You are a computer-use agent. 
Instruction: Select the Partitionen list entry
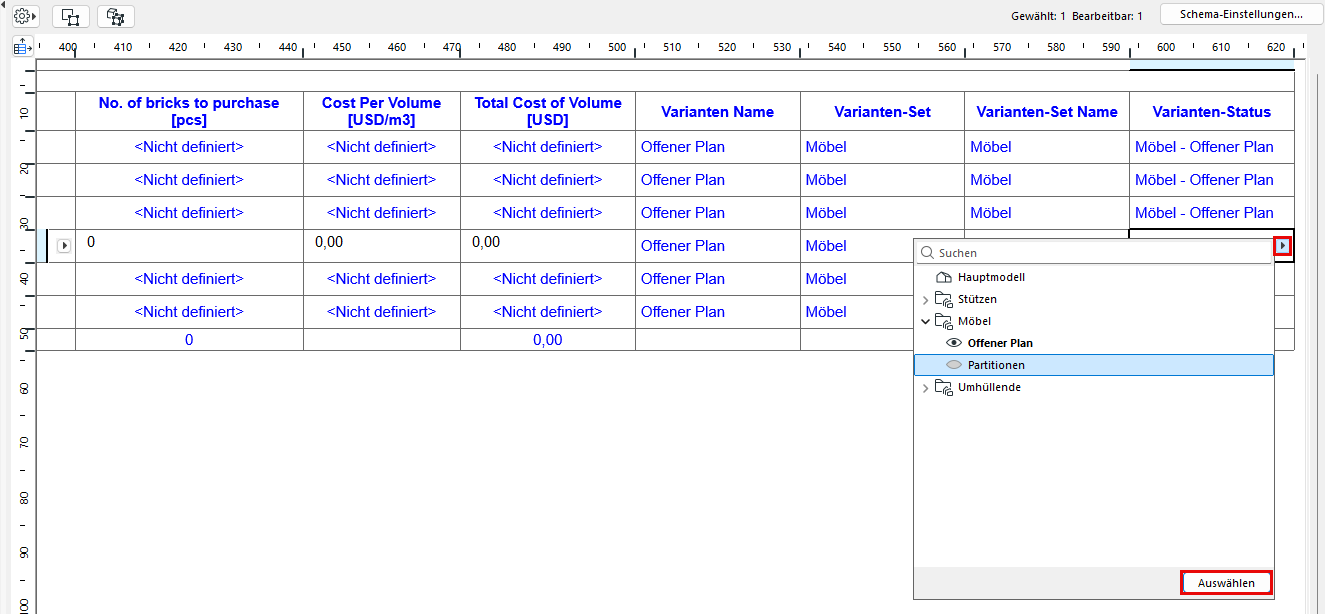point(1094,365)
